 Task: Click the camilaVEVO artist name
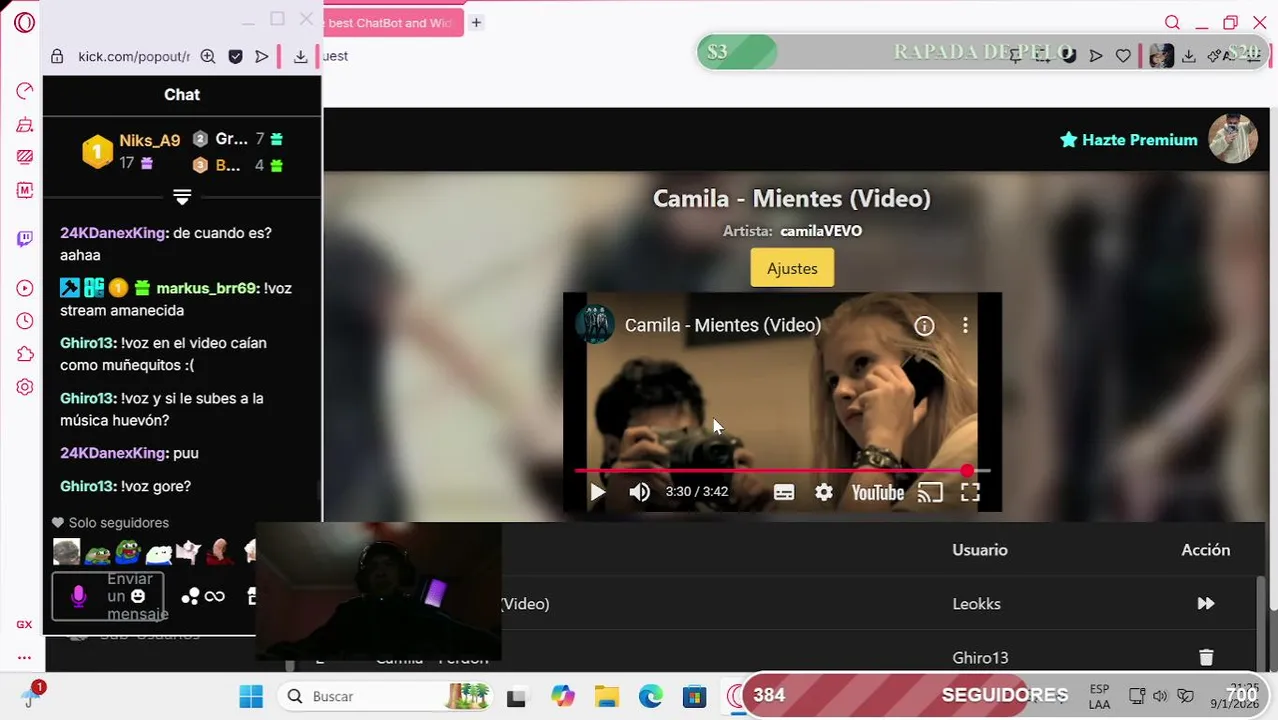tap(821, 231)
